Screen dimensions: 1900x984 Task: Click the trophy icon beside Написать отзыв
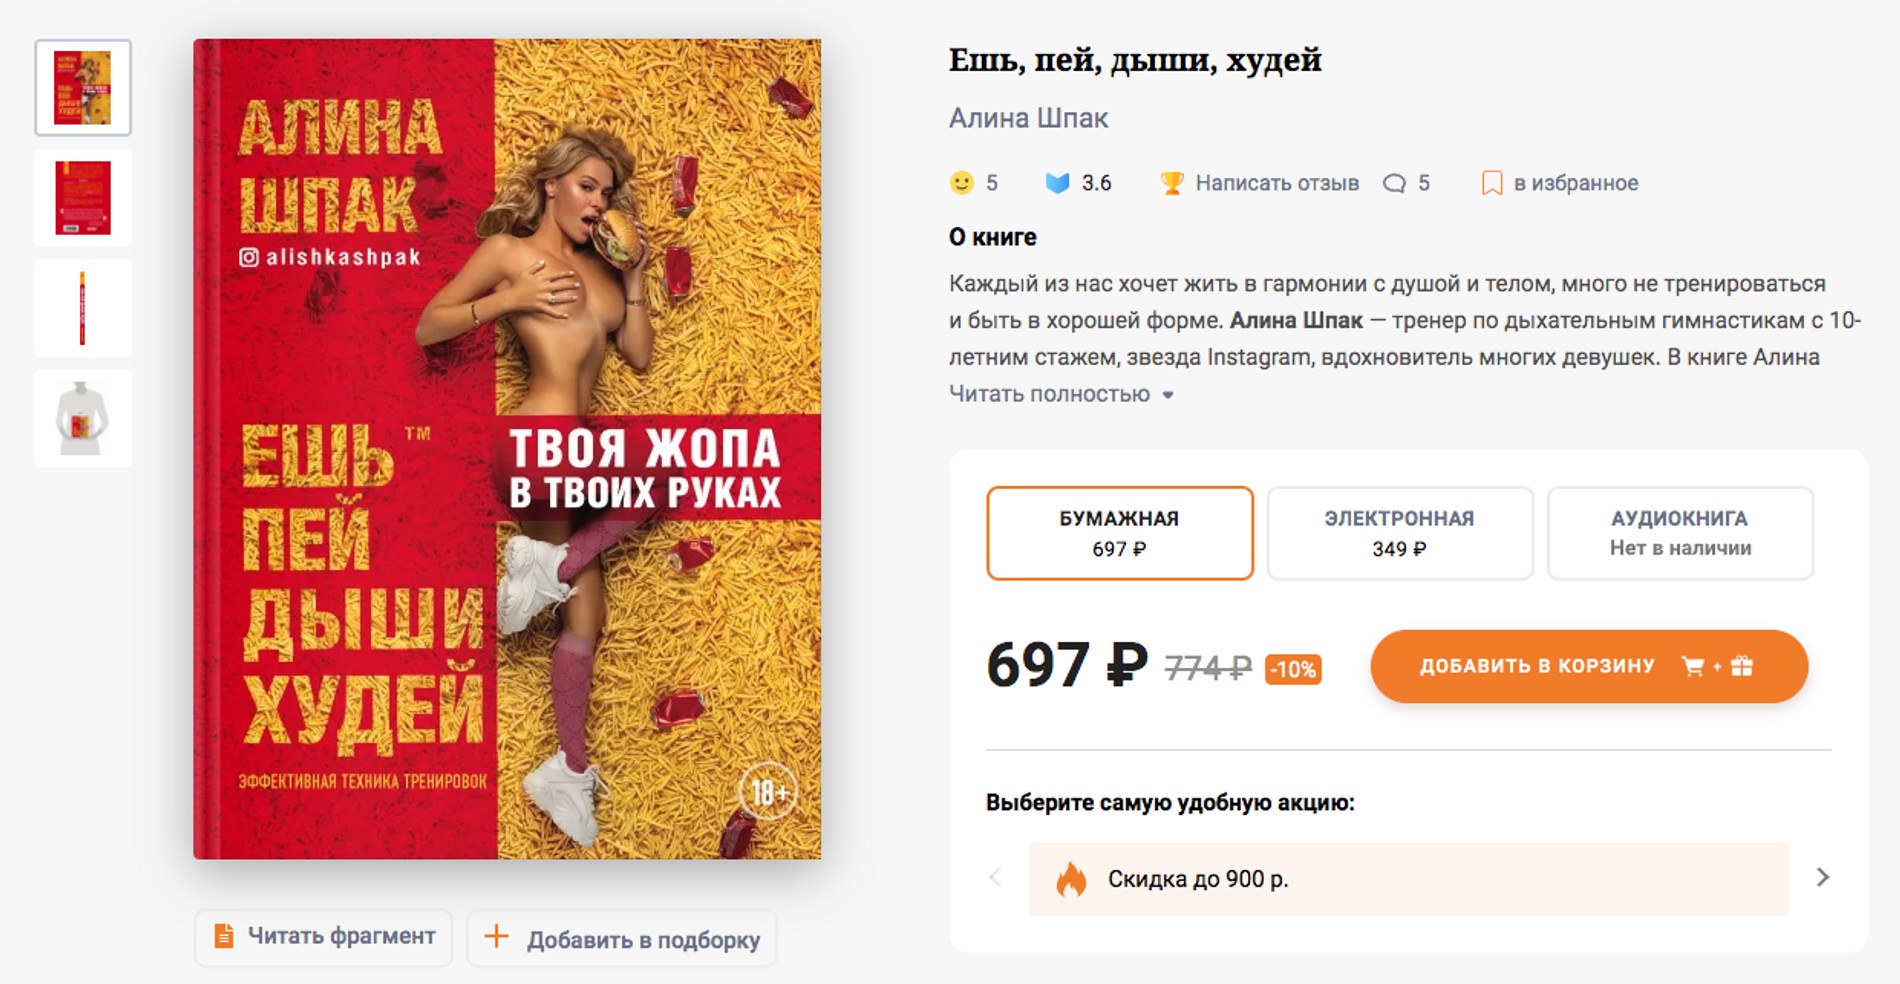point(1171,183)
